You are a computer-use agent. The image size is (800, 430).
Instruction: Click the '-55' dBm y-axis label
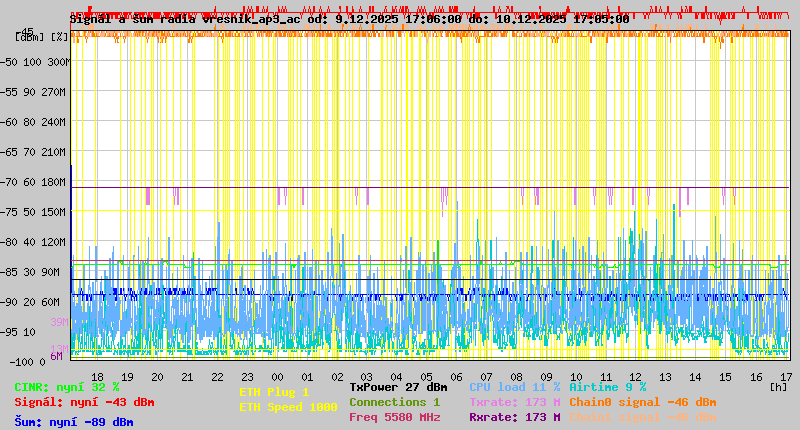(9, 92)
